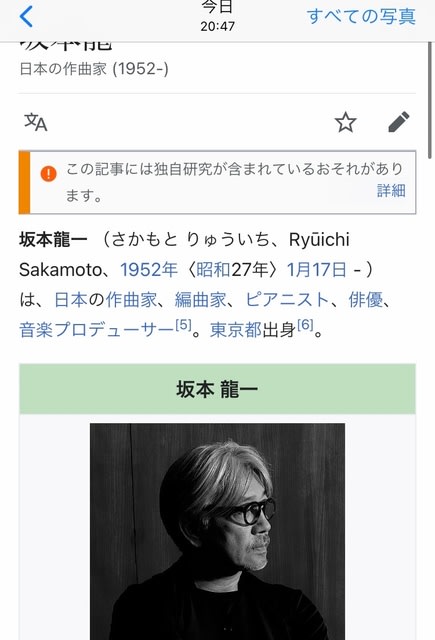Star this article to add watchlist
The height and width of the screenshot is (640, 435).
(346, 122)
